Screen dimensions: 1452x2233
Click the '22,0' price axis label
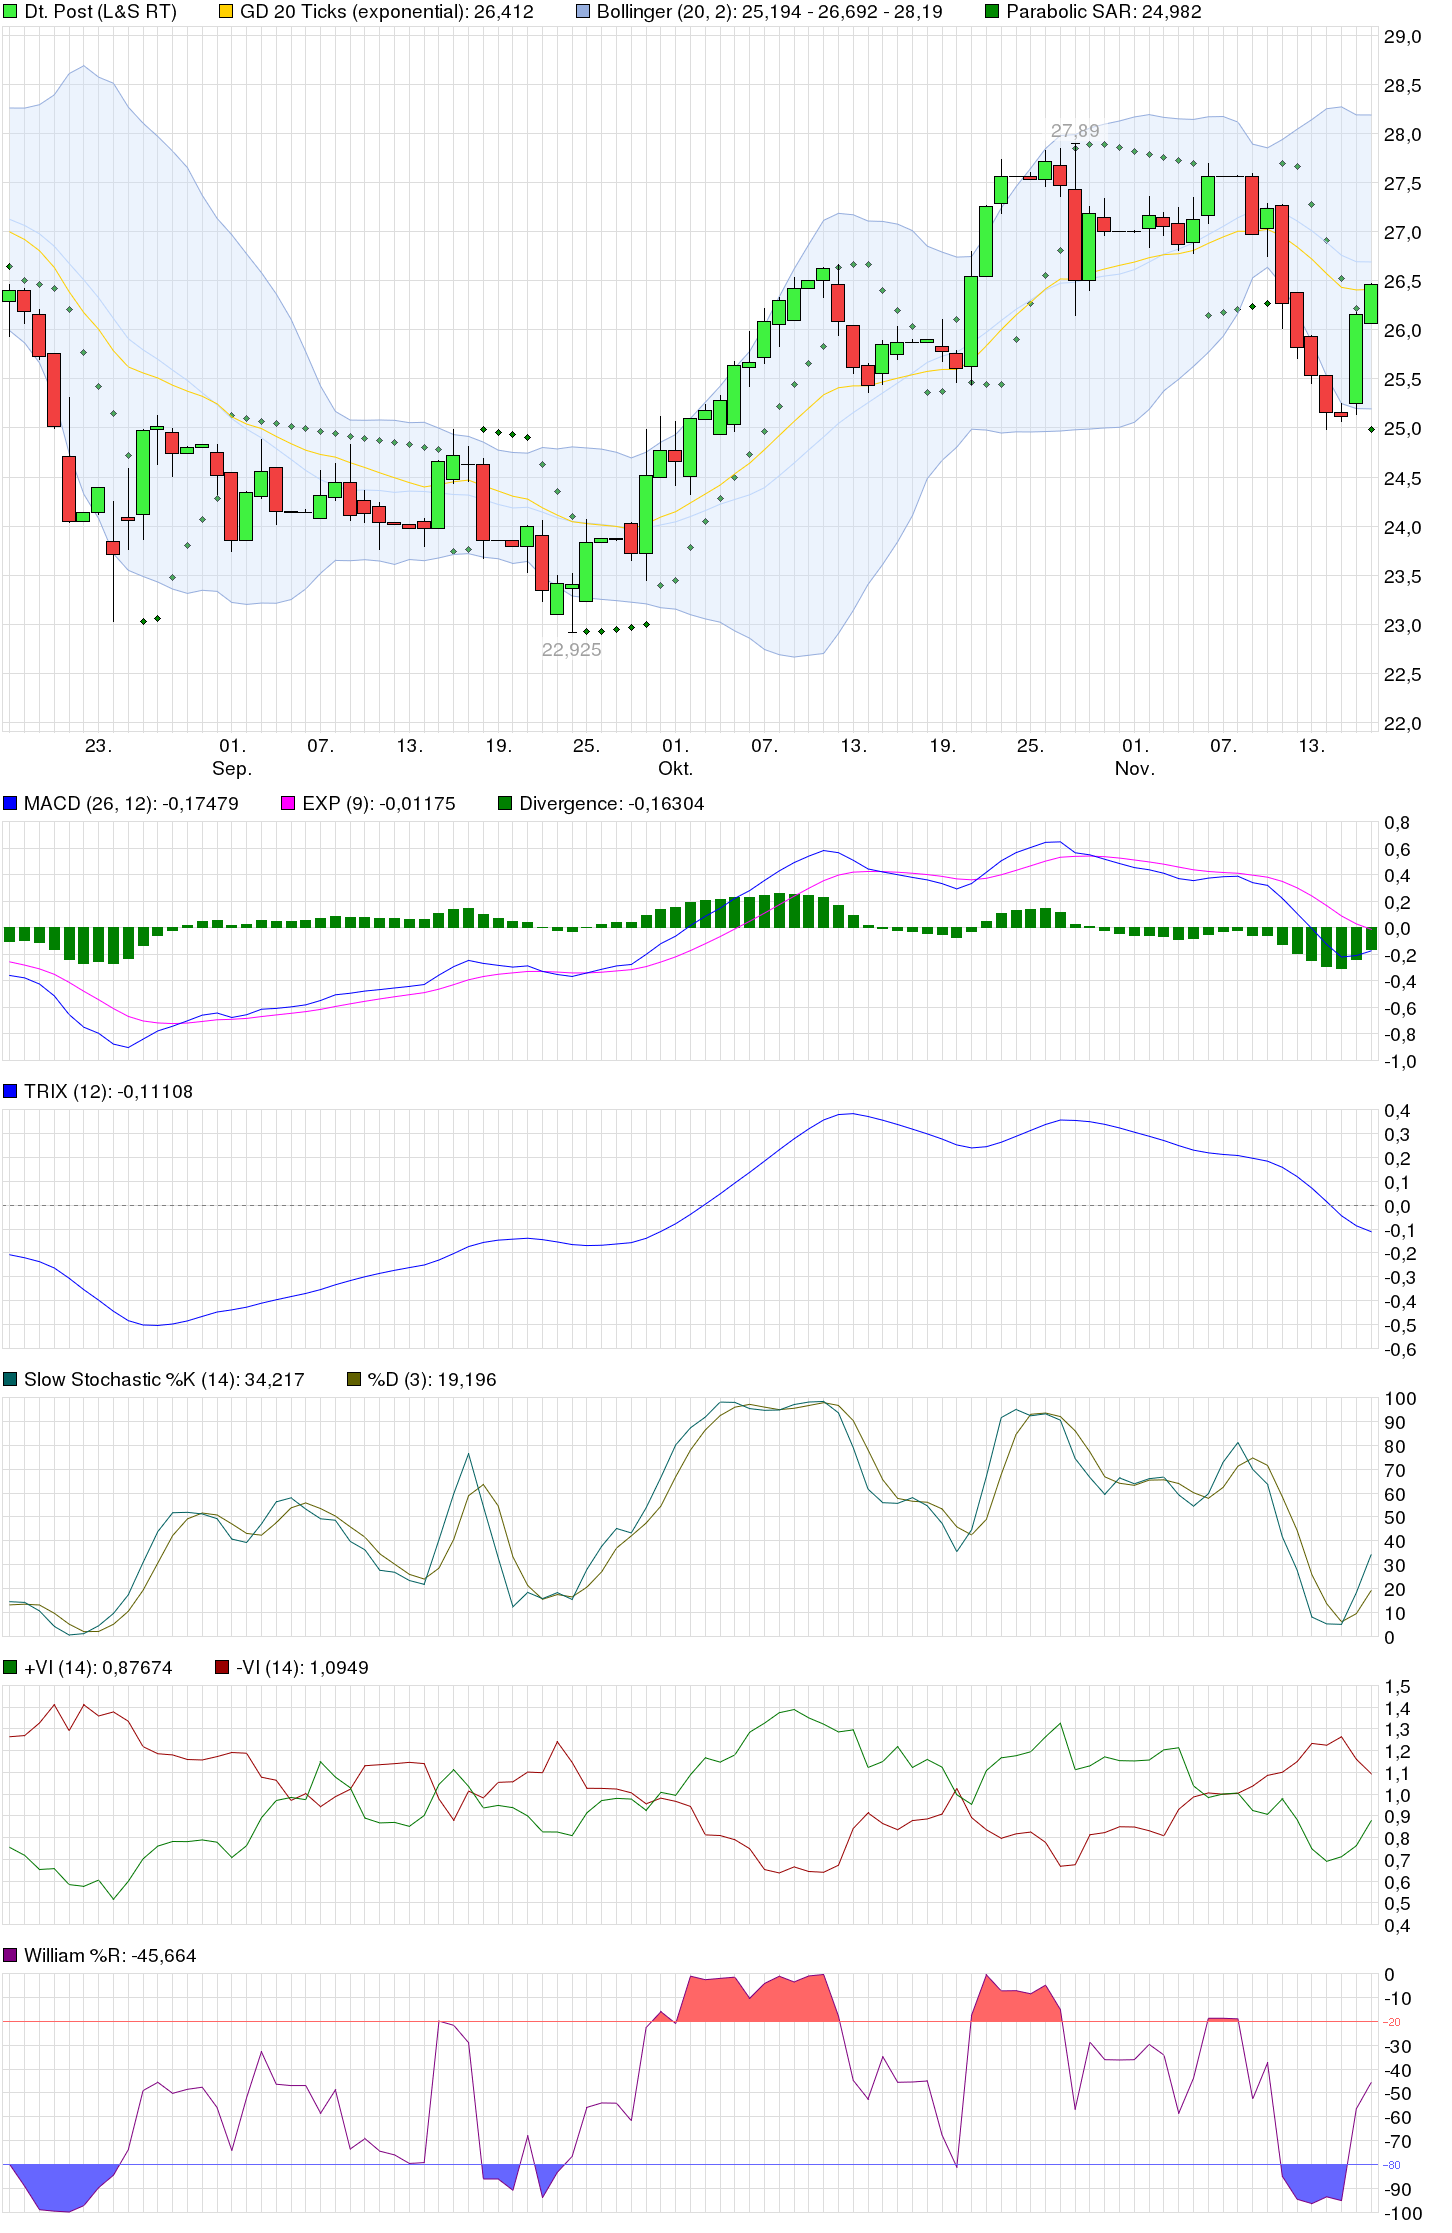[1402, 724]
